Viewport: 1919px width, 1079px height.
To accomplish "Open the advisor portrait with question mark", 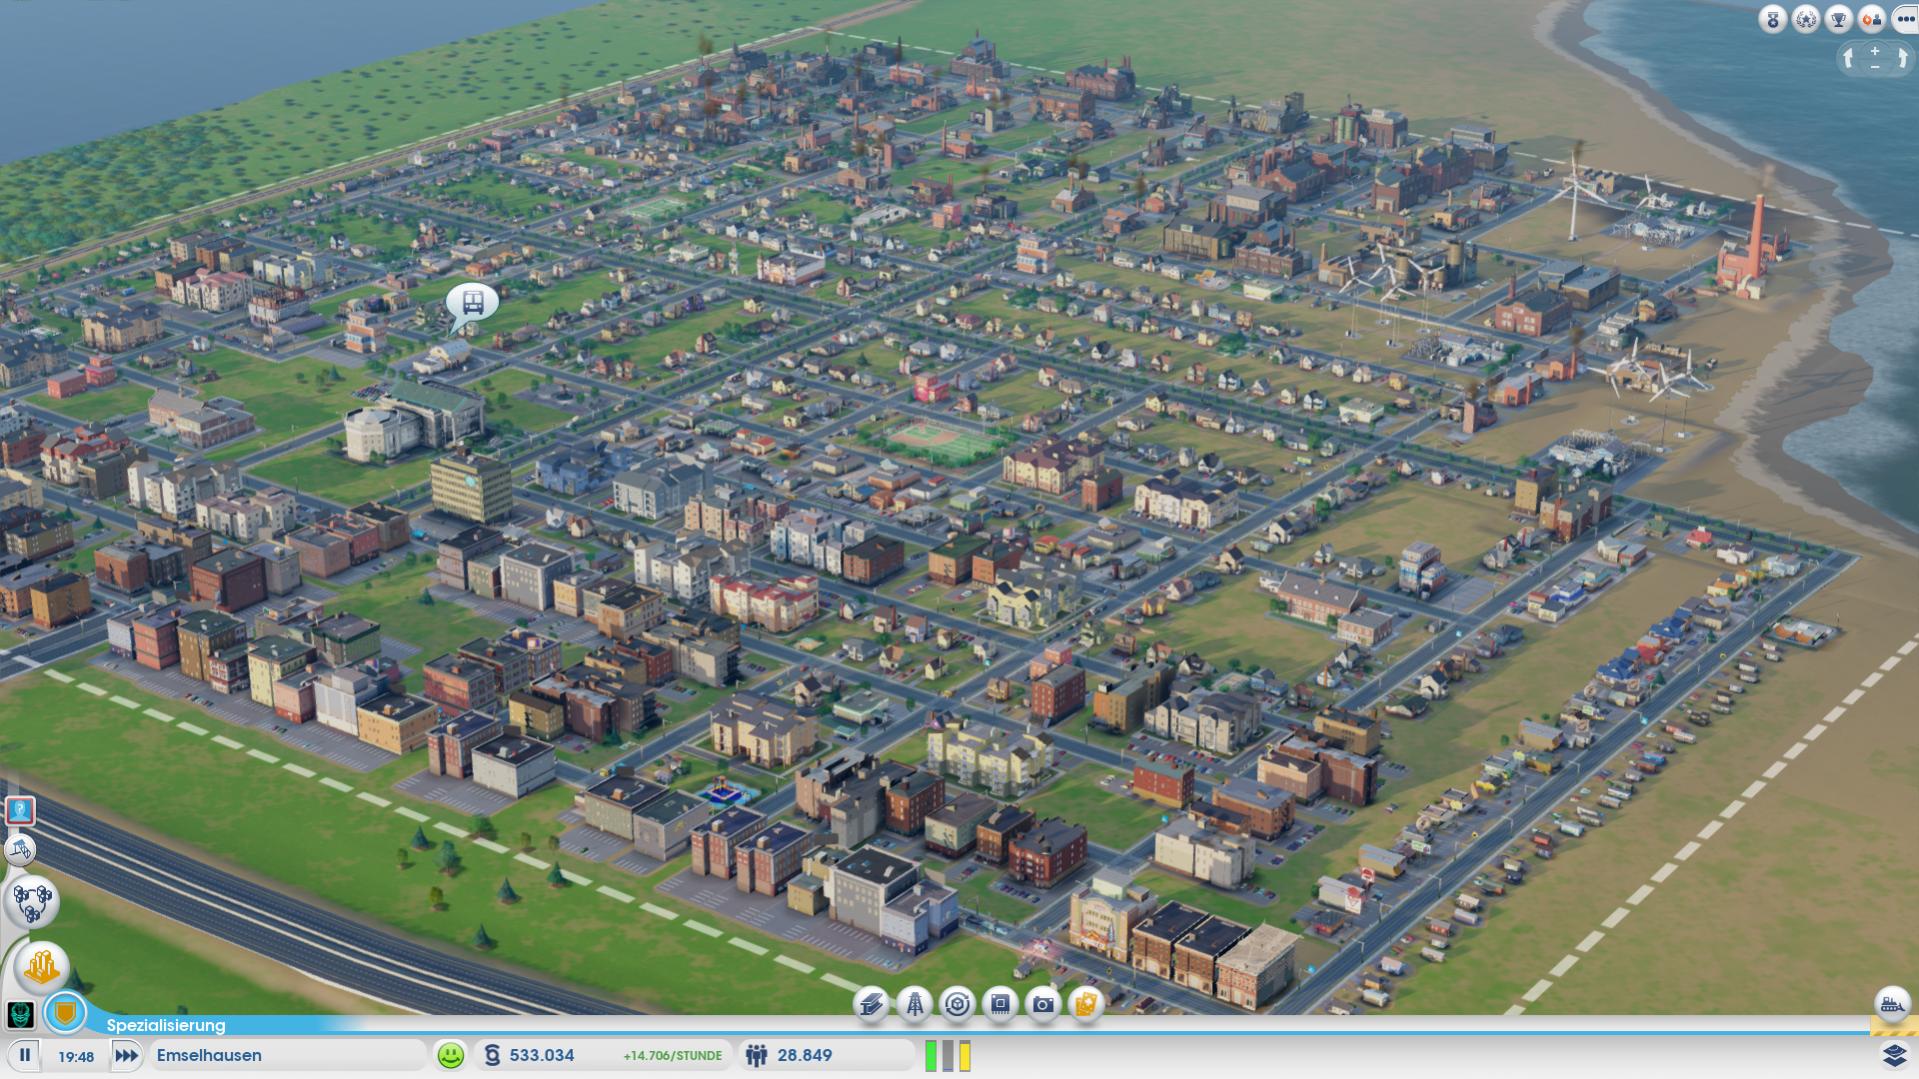I will click(20, 810).
